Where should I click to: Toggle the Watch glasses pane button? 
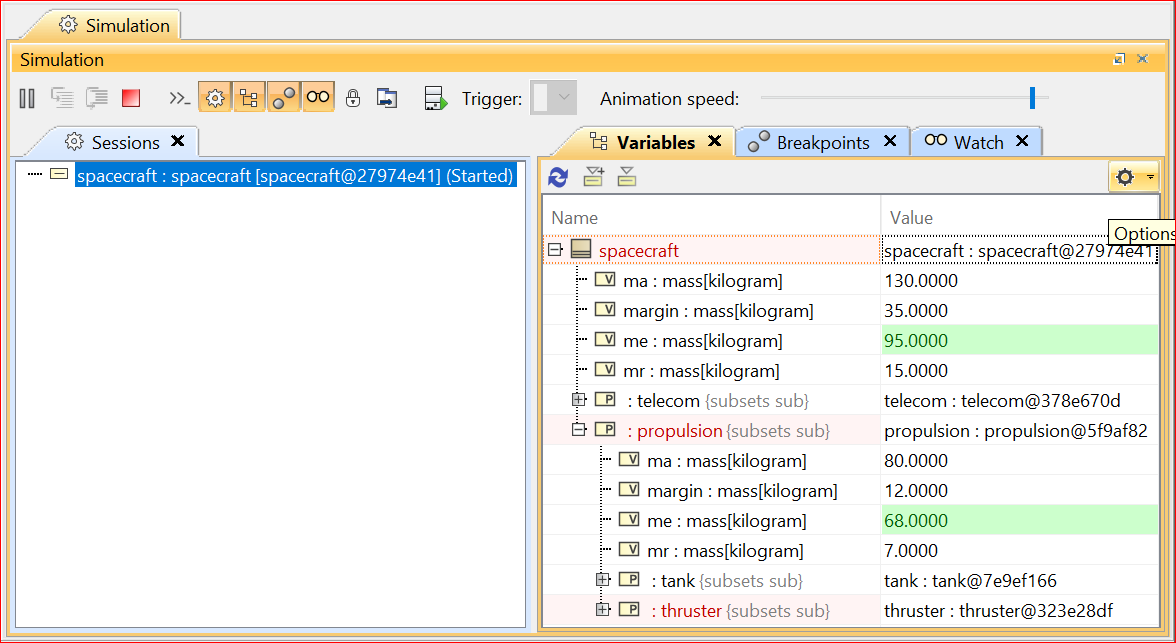coord(318,98)
